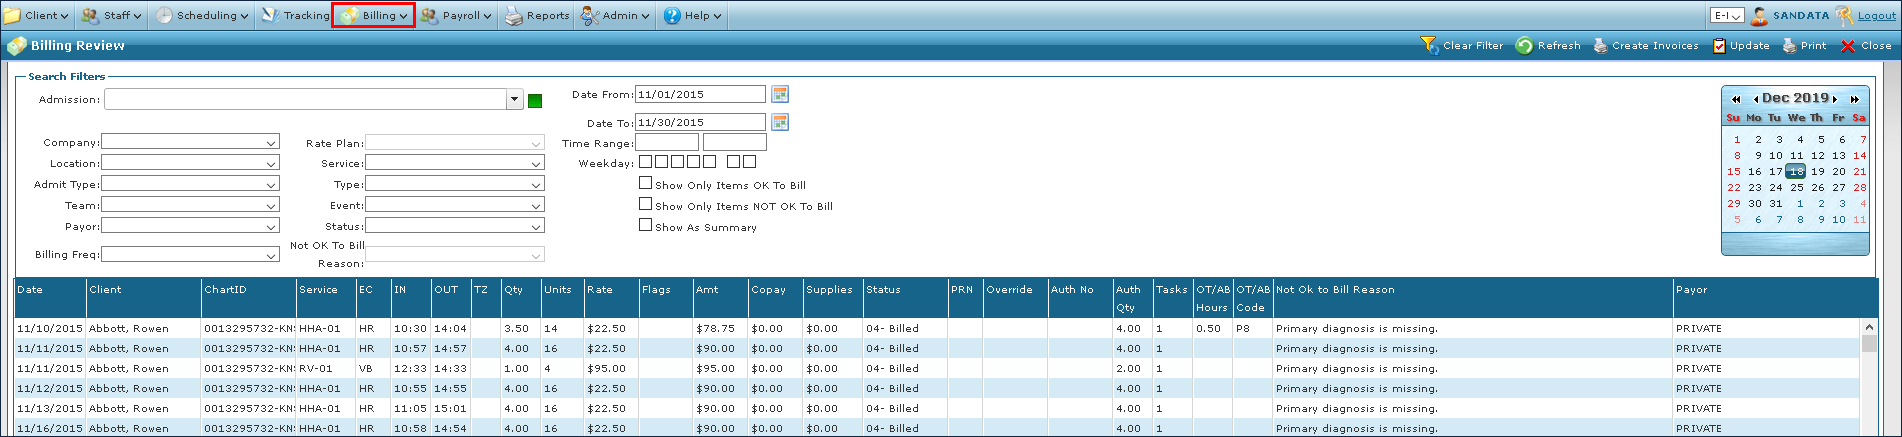Click the Logout link
Image resolution: width=1902 pixels, height=437 pixels.
[1876, 16]
